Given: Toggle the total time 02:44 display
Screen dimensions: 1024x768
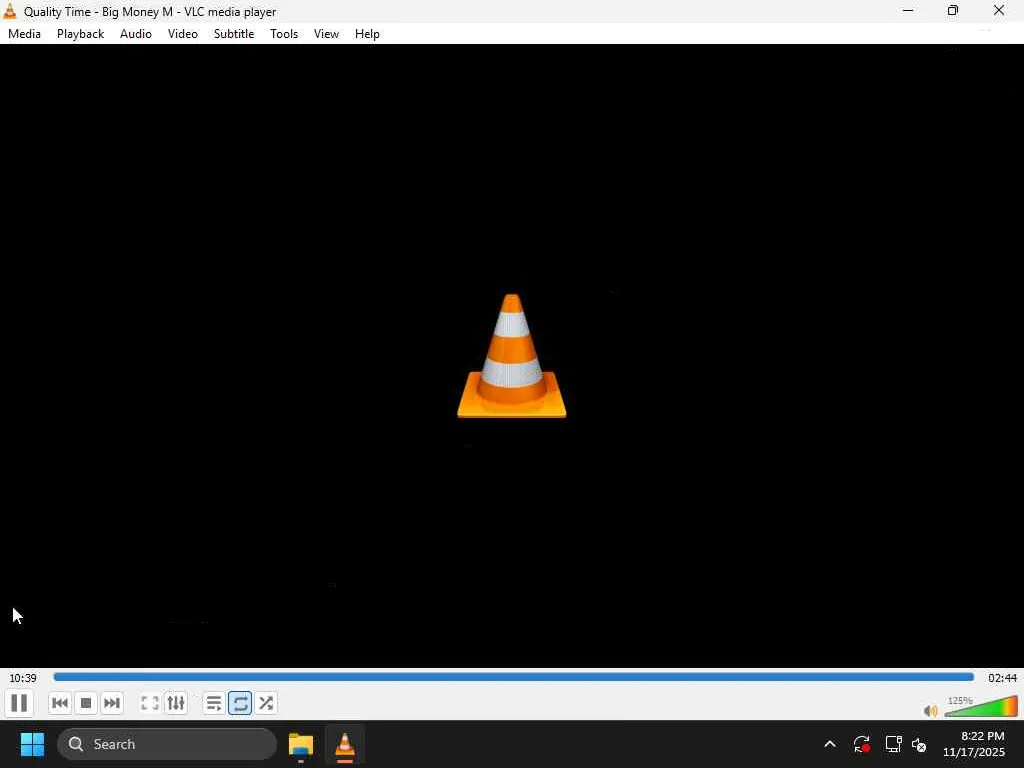Looking at the screenshot, I should 1002,678.
